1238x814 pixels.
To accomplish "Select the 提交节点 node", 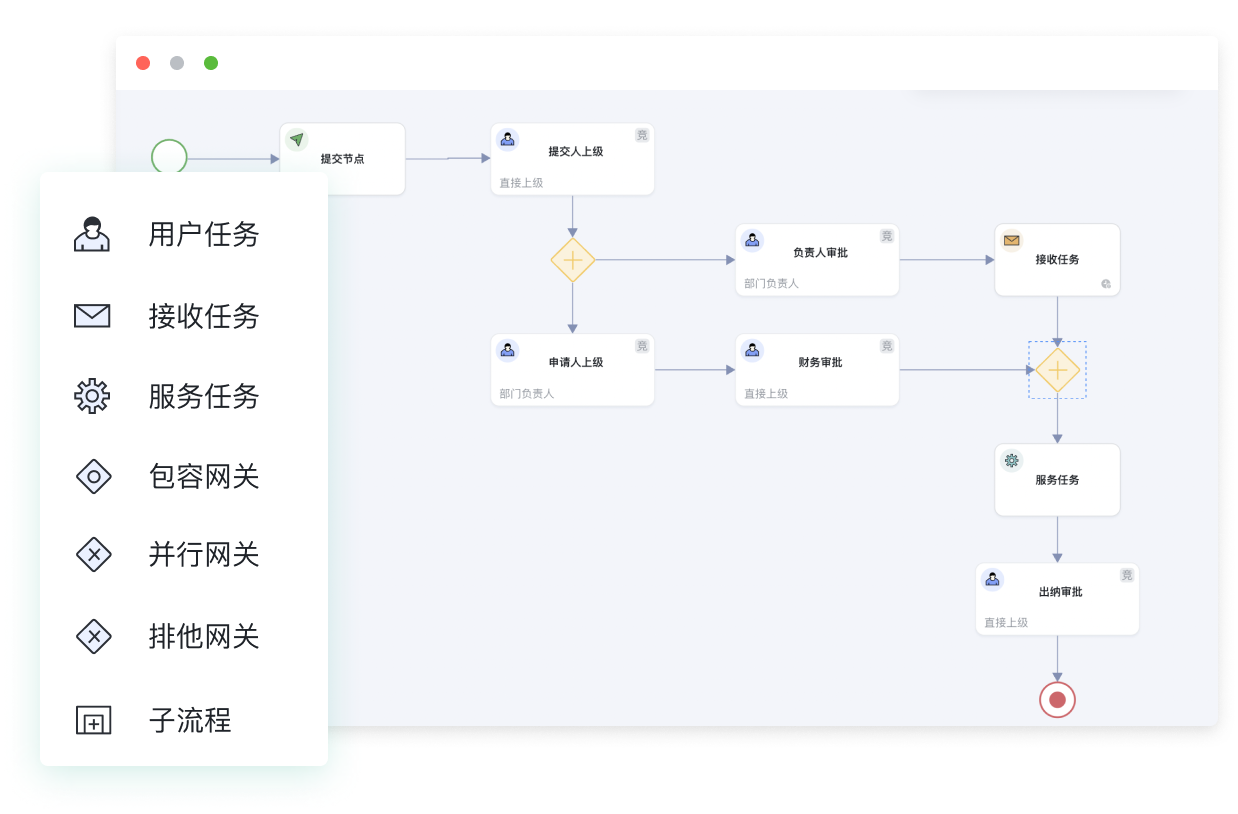I will click(342, 159).
